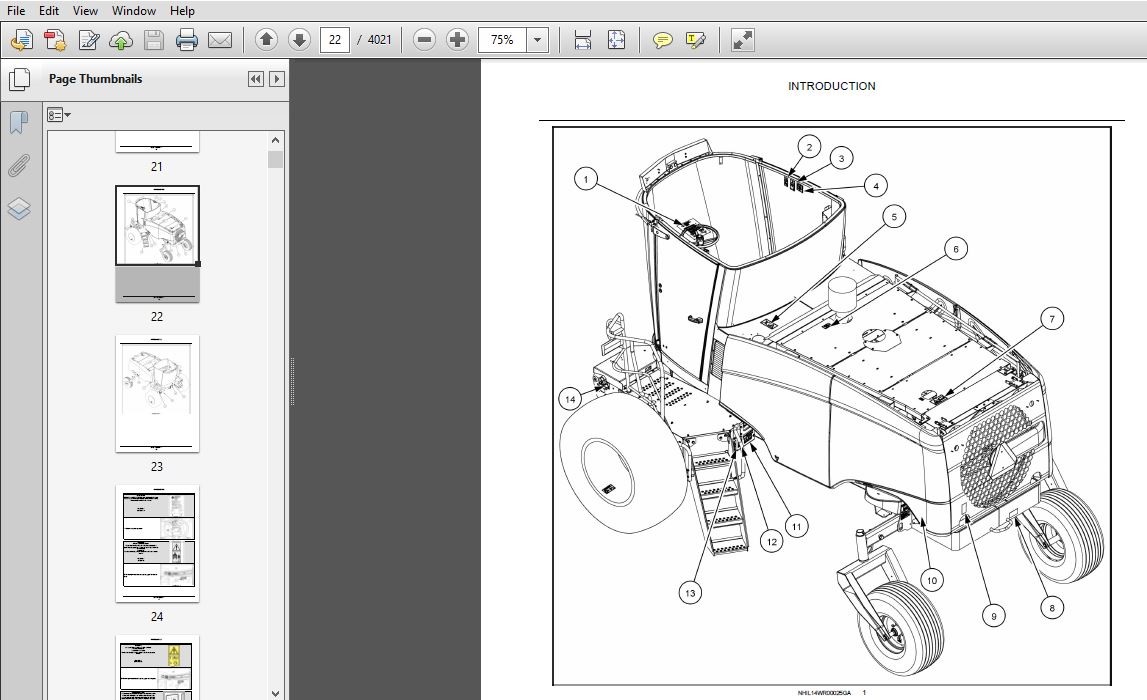Click the page number field showing 22
The height and width of the screenshot is (700, 1147).
[335, 39]
